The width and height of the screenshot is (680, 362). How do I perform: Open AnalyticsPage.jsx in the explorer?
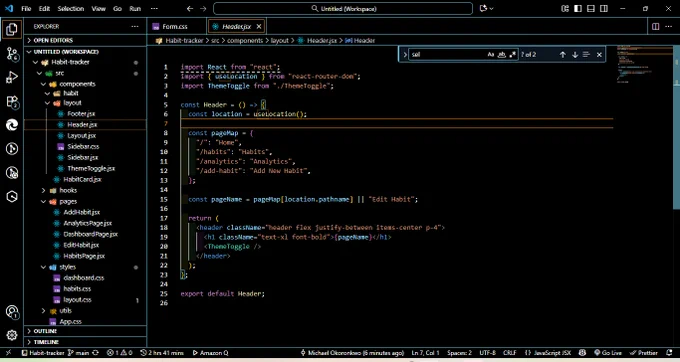click(88, 223)
